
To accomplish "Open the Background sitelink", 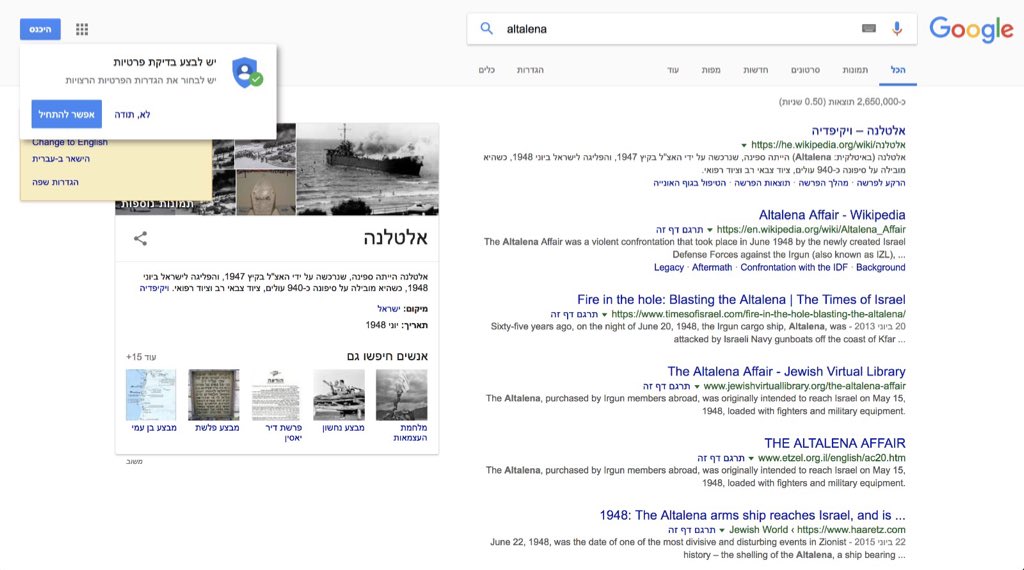I will click(x=880, y=268).
